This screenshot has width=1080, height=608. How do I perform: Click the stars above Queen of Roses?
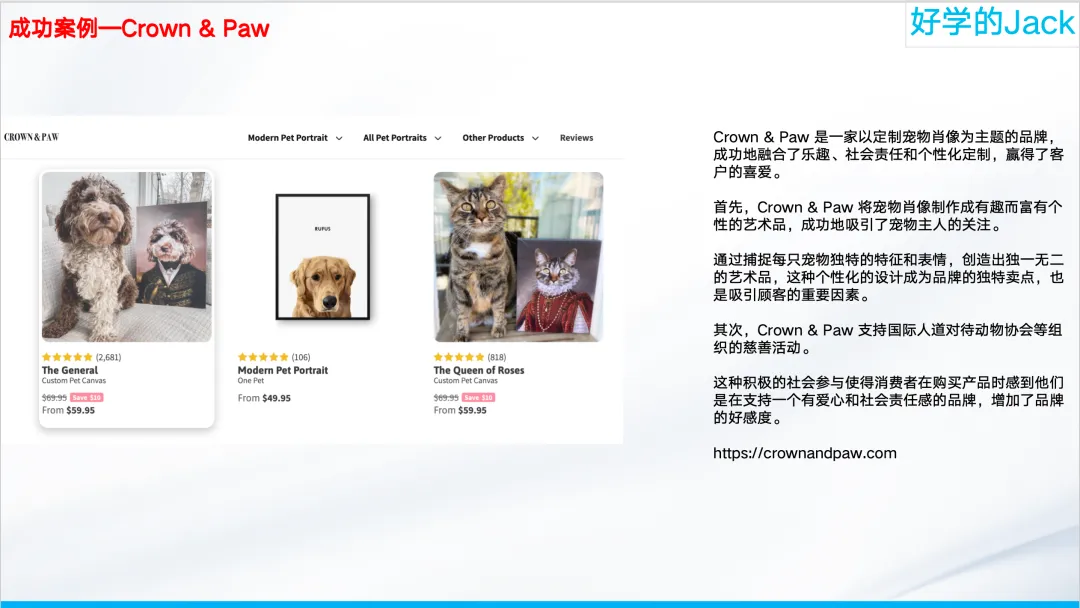pos(459,357)
